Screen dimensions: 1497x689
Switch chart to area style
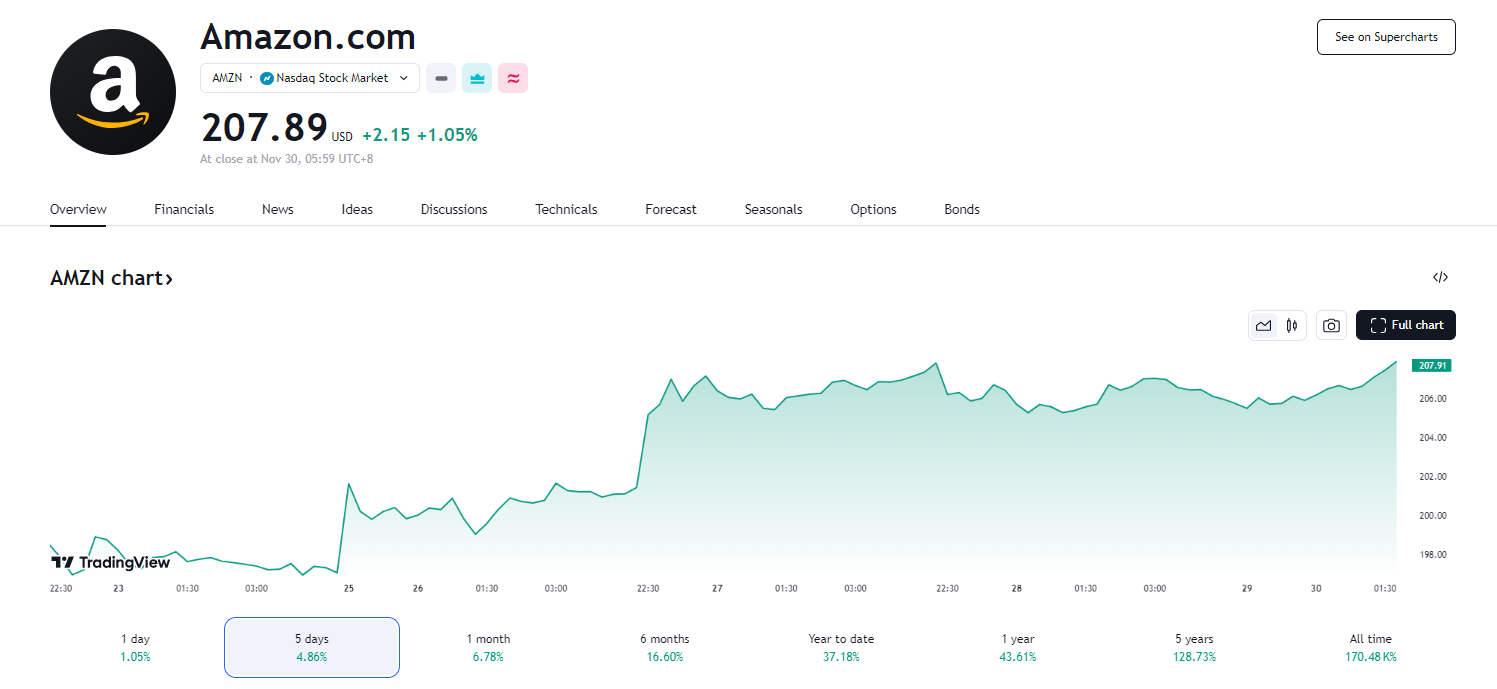[1264, 325]
